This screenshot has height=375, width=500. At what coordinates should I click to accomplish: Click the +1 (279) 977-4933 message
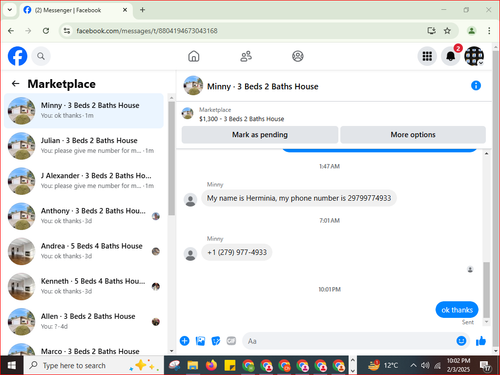(237, 252)
